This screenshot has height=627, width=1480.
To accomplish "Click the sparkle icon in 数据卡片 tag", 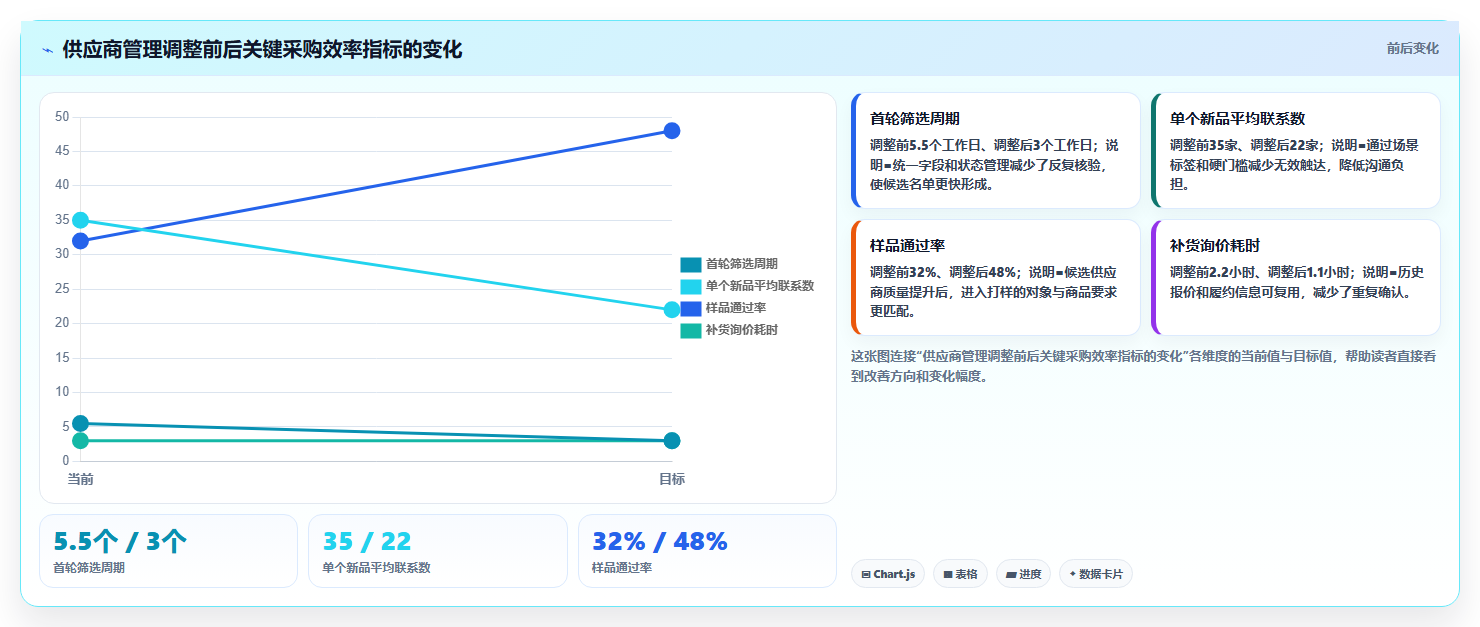I will pyautogui.click(x=1072, y=574).
